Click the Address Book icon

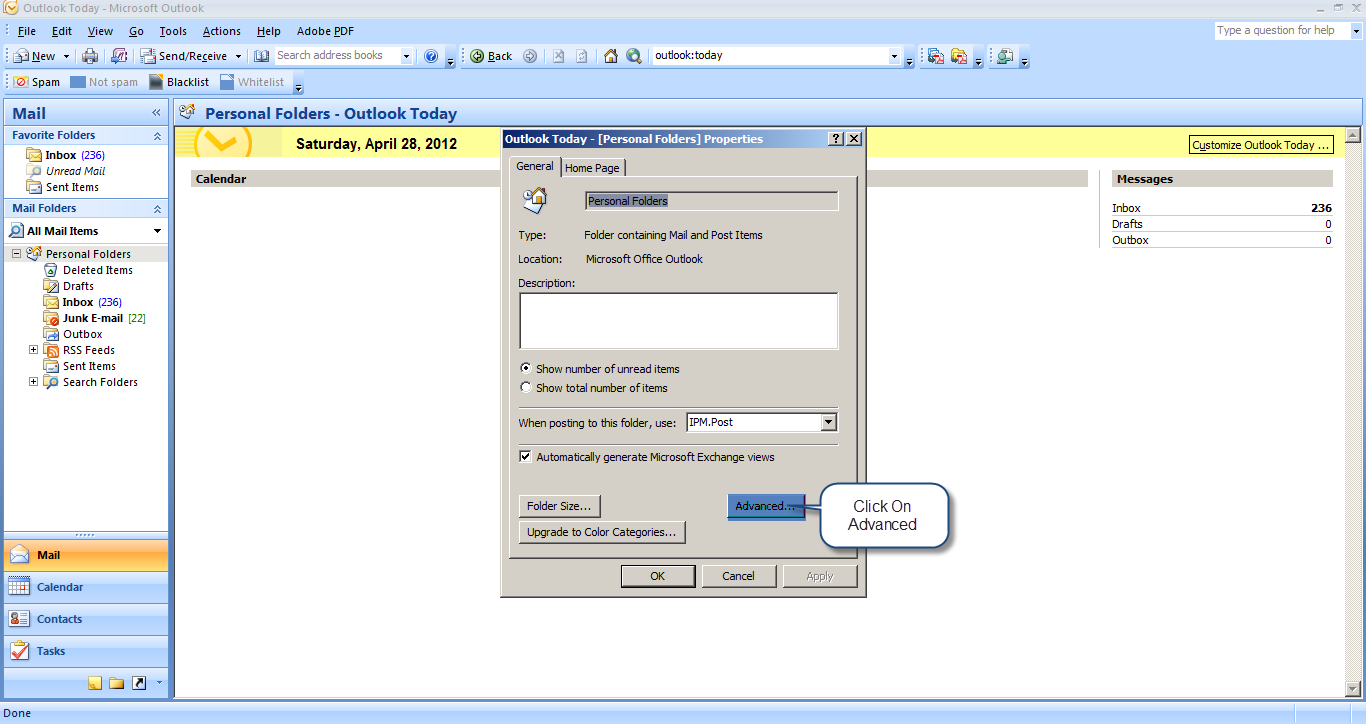261,56
